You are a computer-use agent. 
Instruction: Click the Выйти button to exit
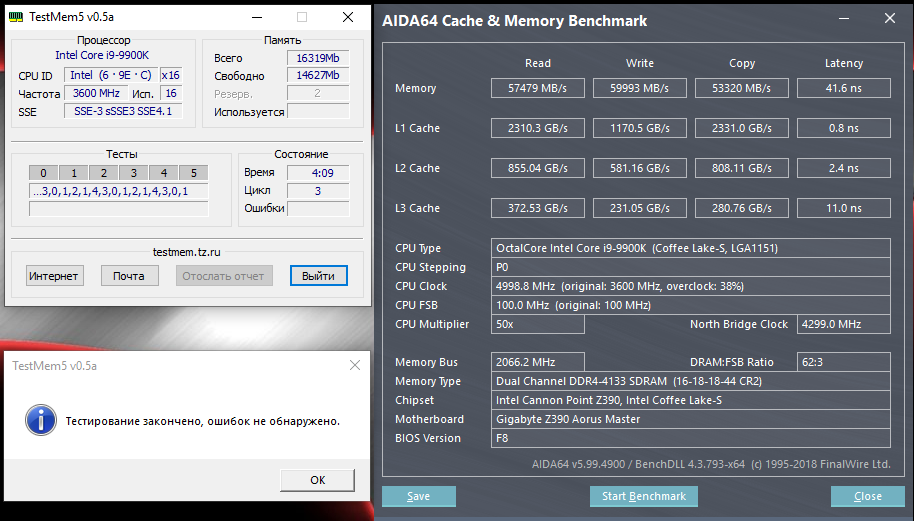point(318,275)
